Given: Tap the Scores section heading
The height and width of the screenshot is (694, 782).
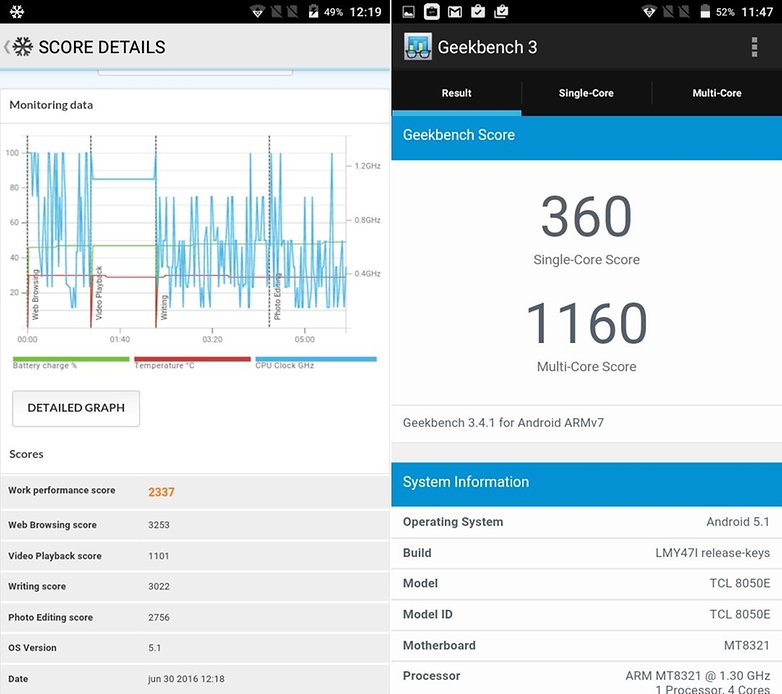Looking at the screenshot, I should pyautogui.click(x=26, y=454).
